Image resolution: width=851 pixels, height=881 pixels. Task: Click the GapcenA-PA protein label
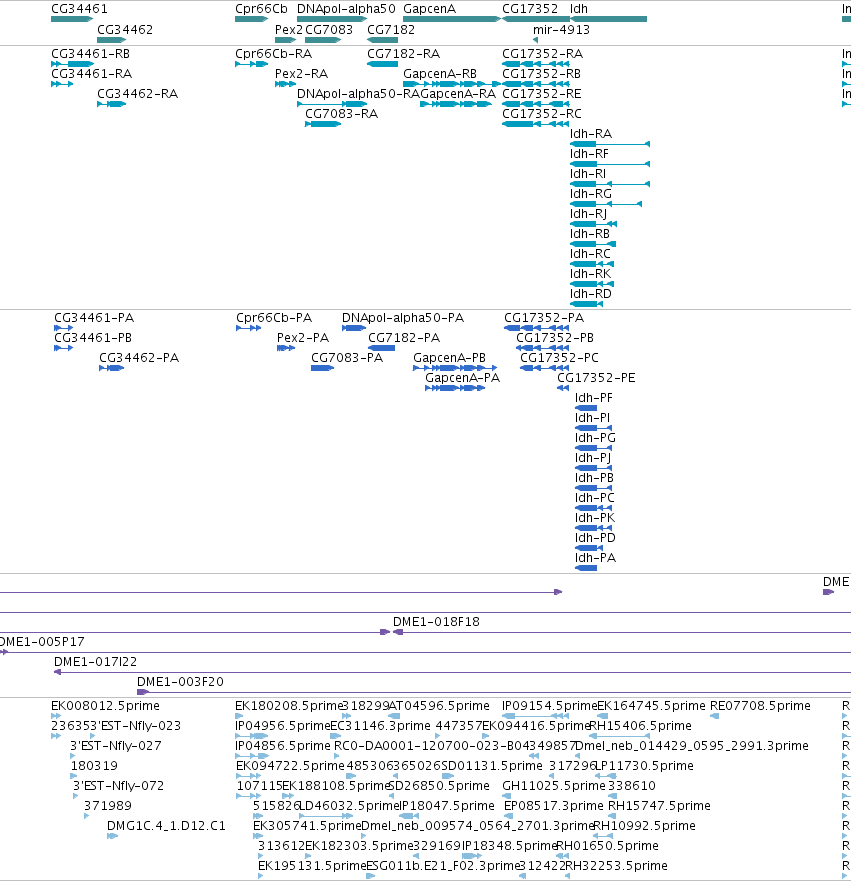point(462,378)
